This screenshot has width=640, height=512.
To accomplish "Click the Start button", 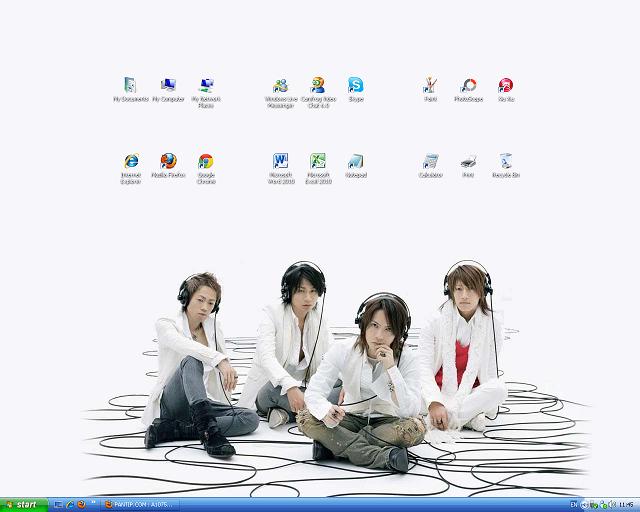I will tap(24, 505).
